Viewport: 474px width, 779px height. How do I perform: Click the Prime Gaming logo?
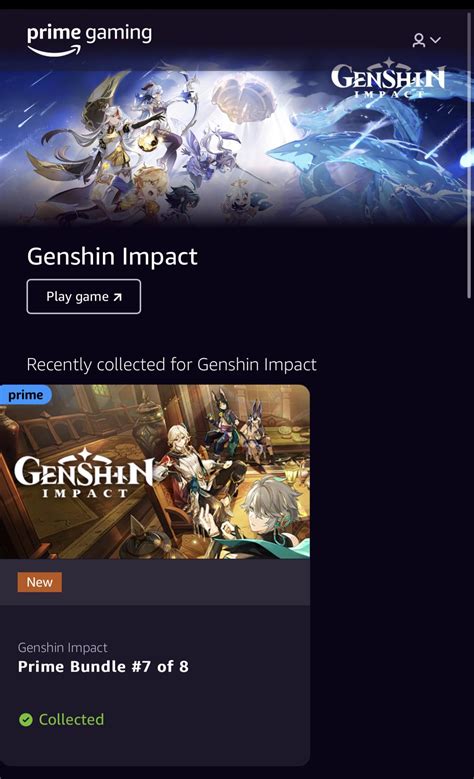point(89,39)
